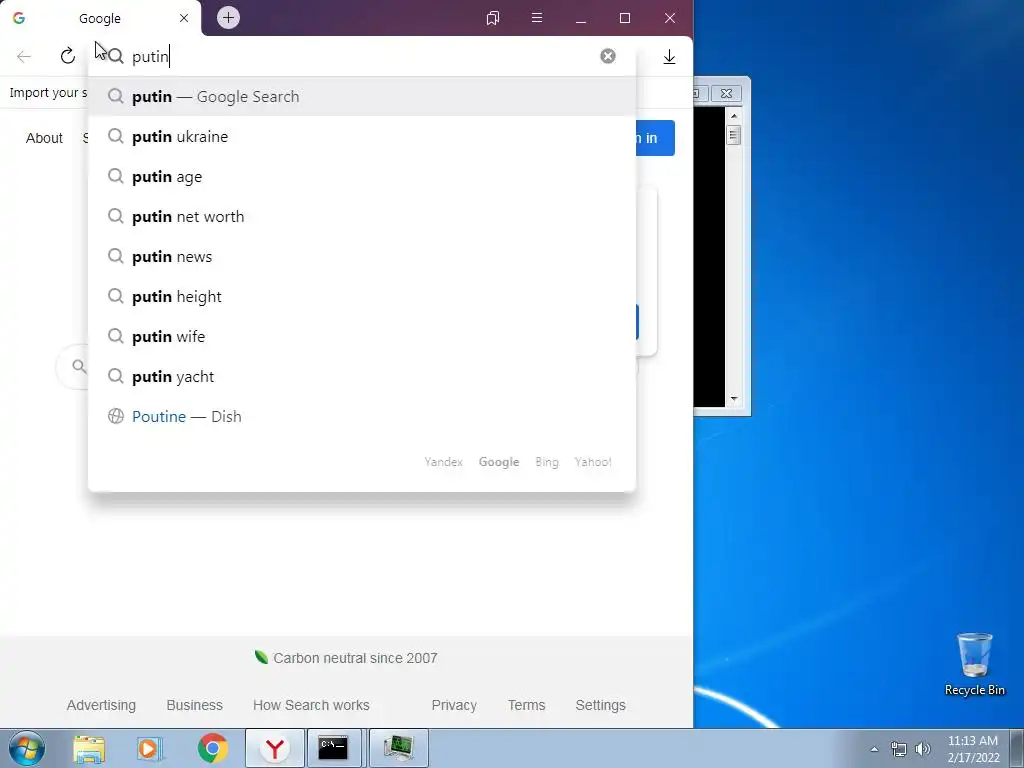Click the Show desktop strip beside the clock
1024x768 pixels.
point(1017,749)
